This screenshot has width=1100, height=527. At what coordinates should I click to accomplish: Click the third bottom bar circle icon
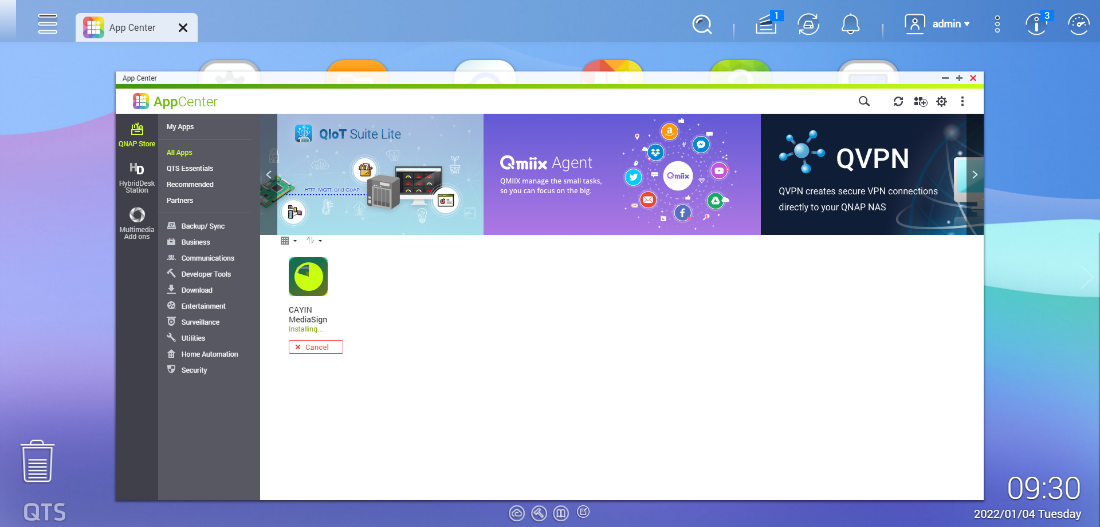coord(561,514)
